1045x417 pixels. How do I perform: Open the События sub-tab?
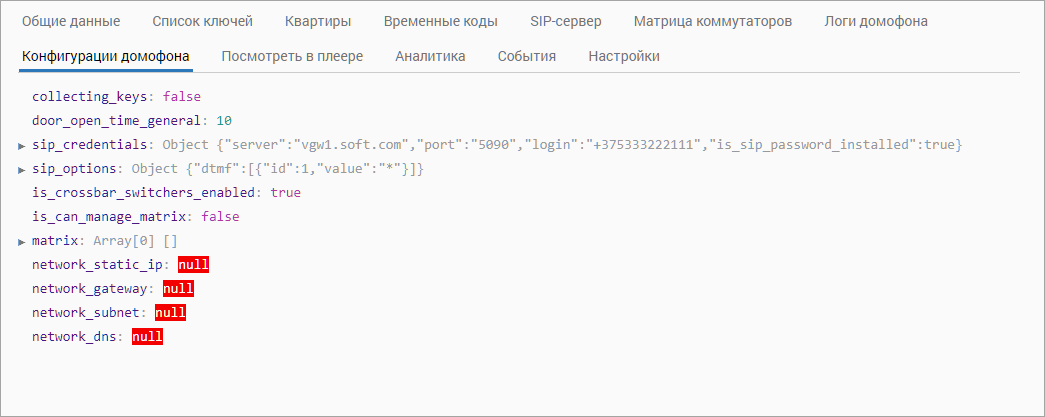pyautogui.click(x=526, y=56)
